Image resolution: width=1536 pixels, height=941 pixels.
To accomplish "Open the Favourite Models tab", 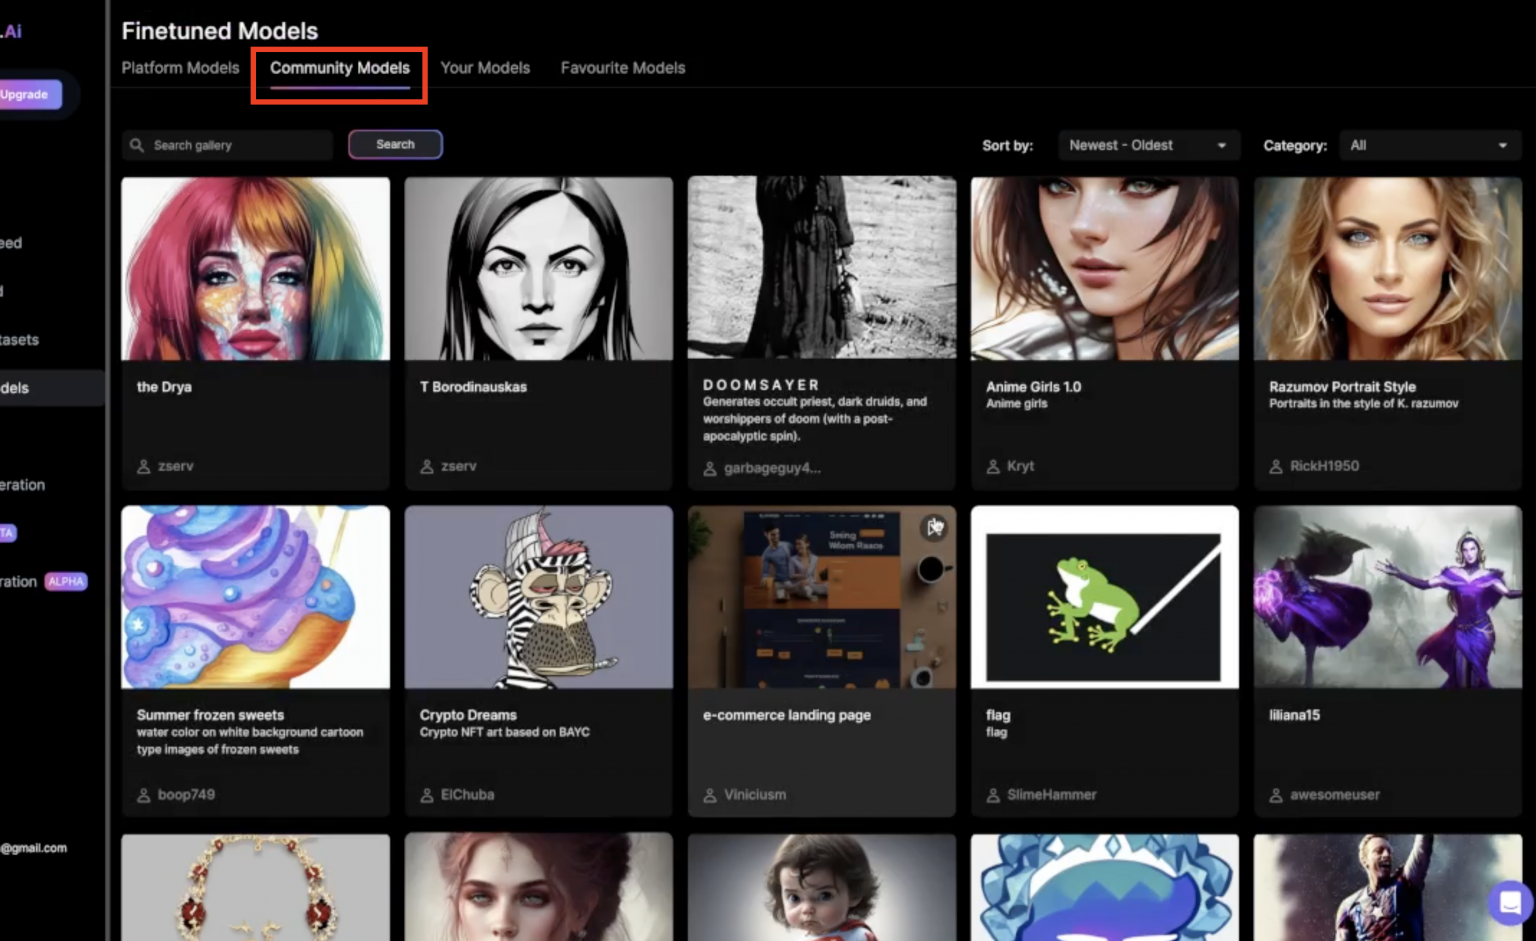I will pos(622,68).
